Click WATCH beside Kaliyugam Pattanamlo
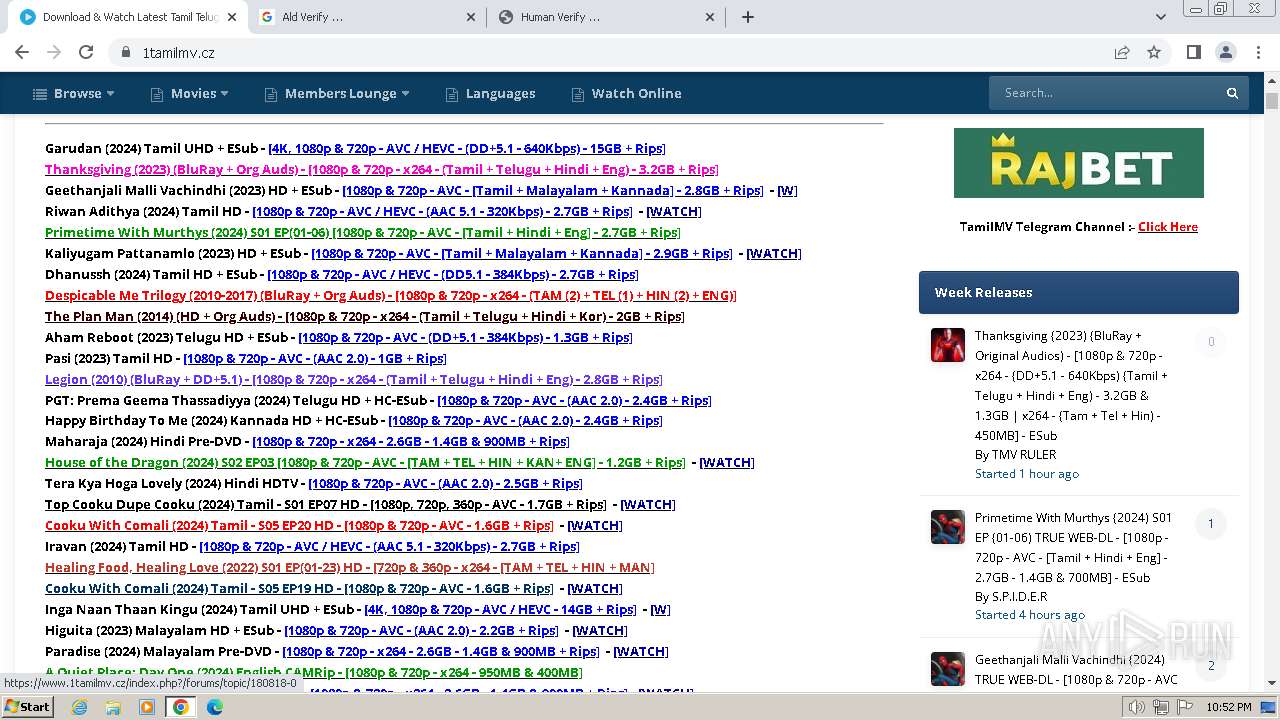 point(773,253)
